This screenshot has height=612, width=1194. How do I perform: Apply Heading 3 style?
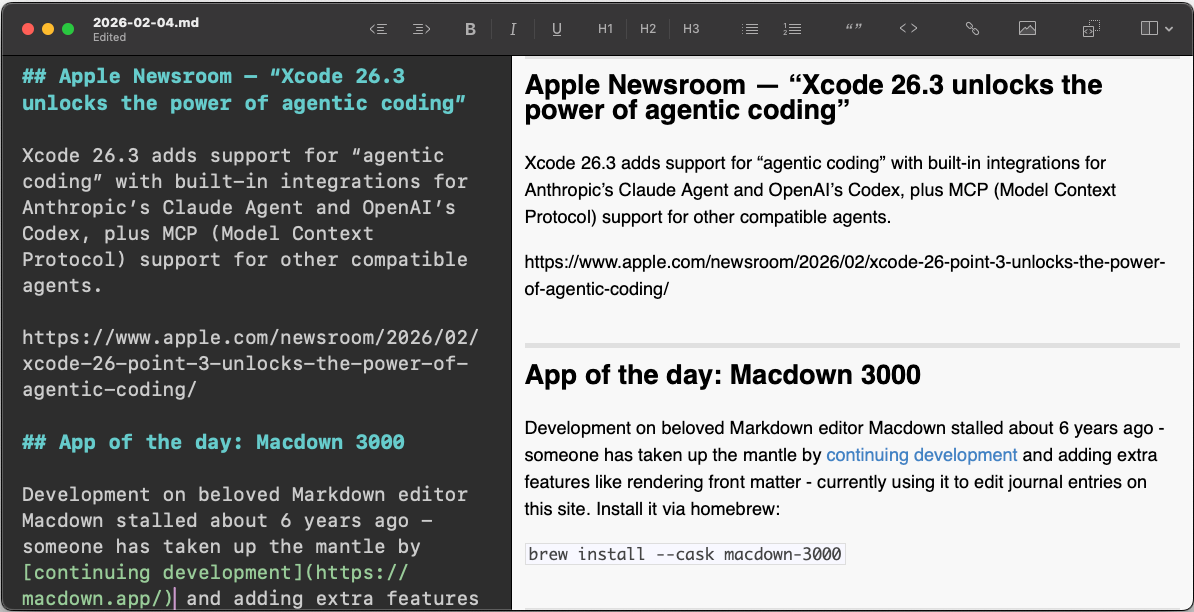(690, 29)
